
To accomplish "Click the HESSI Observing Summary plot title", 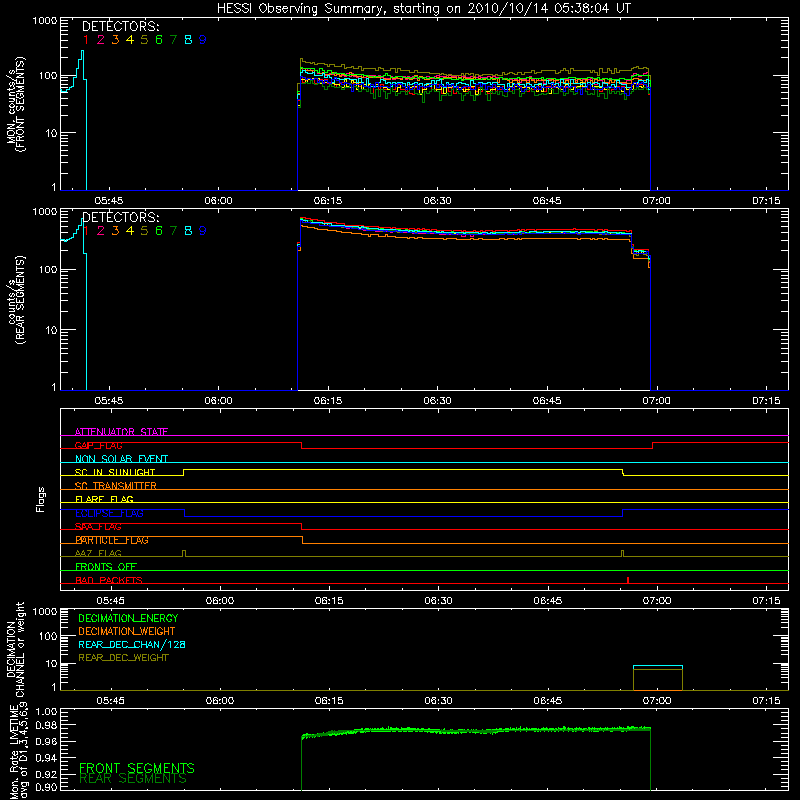I will pos(423,9).
